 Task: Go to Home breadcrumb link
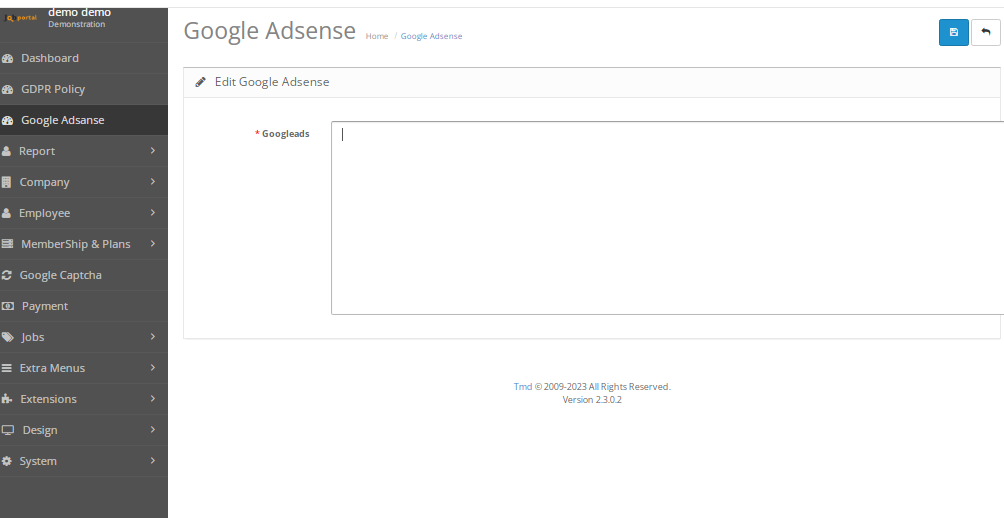pos(377,36)
